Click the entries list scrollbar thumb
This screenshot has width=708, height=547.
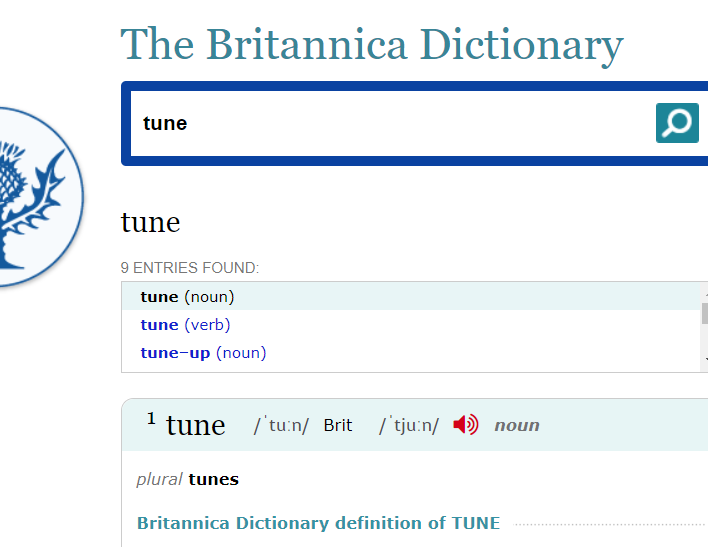pos(705,313)
